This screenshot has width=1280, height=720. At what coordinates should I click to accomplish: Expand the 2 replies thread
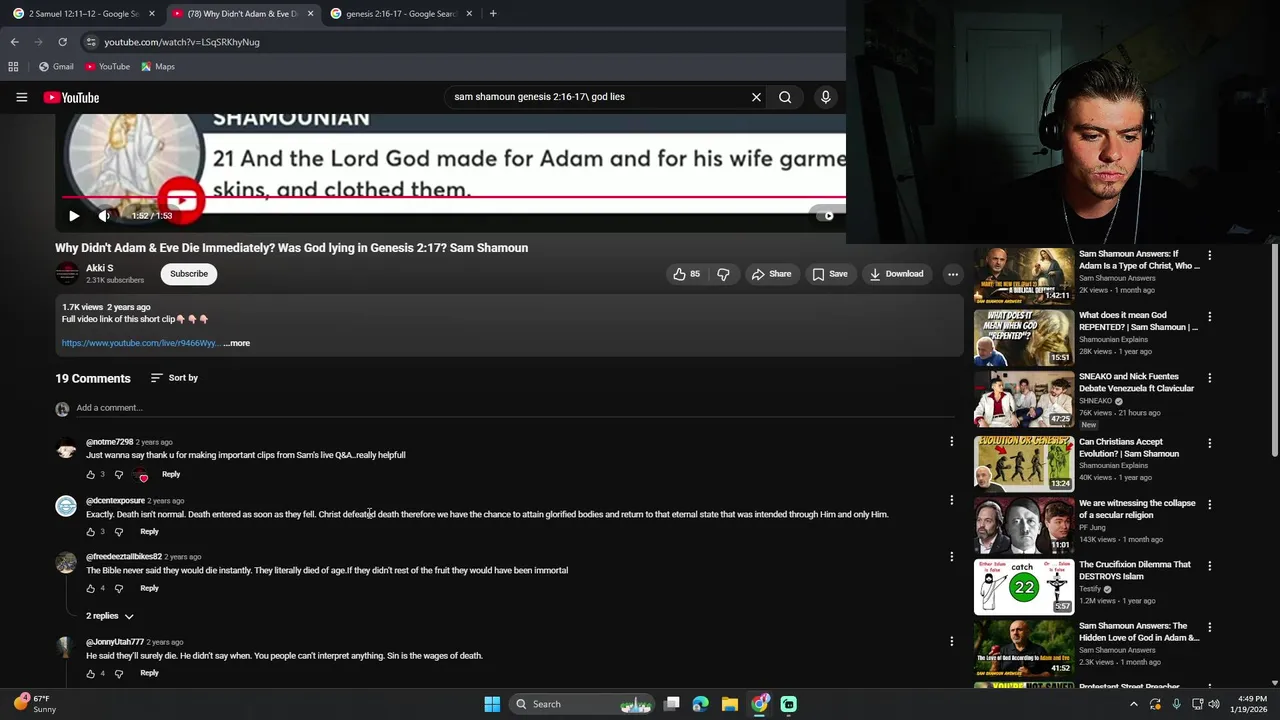coord(110,616)
